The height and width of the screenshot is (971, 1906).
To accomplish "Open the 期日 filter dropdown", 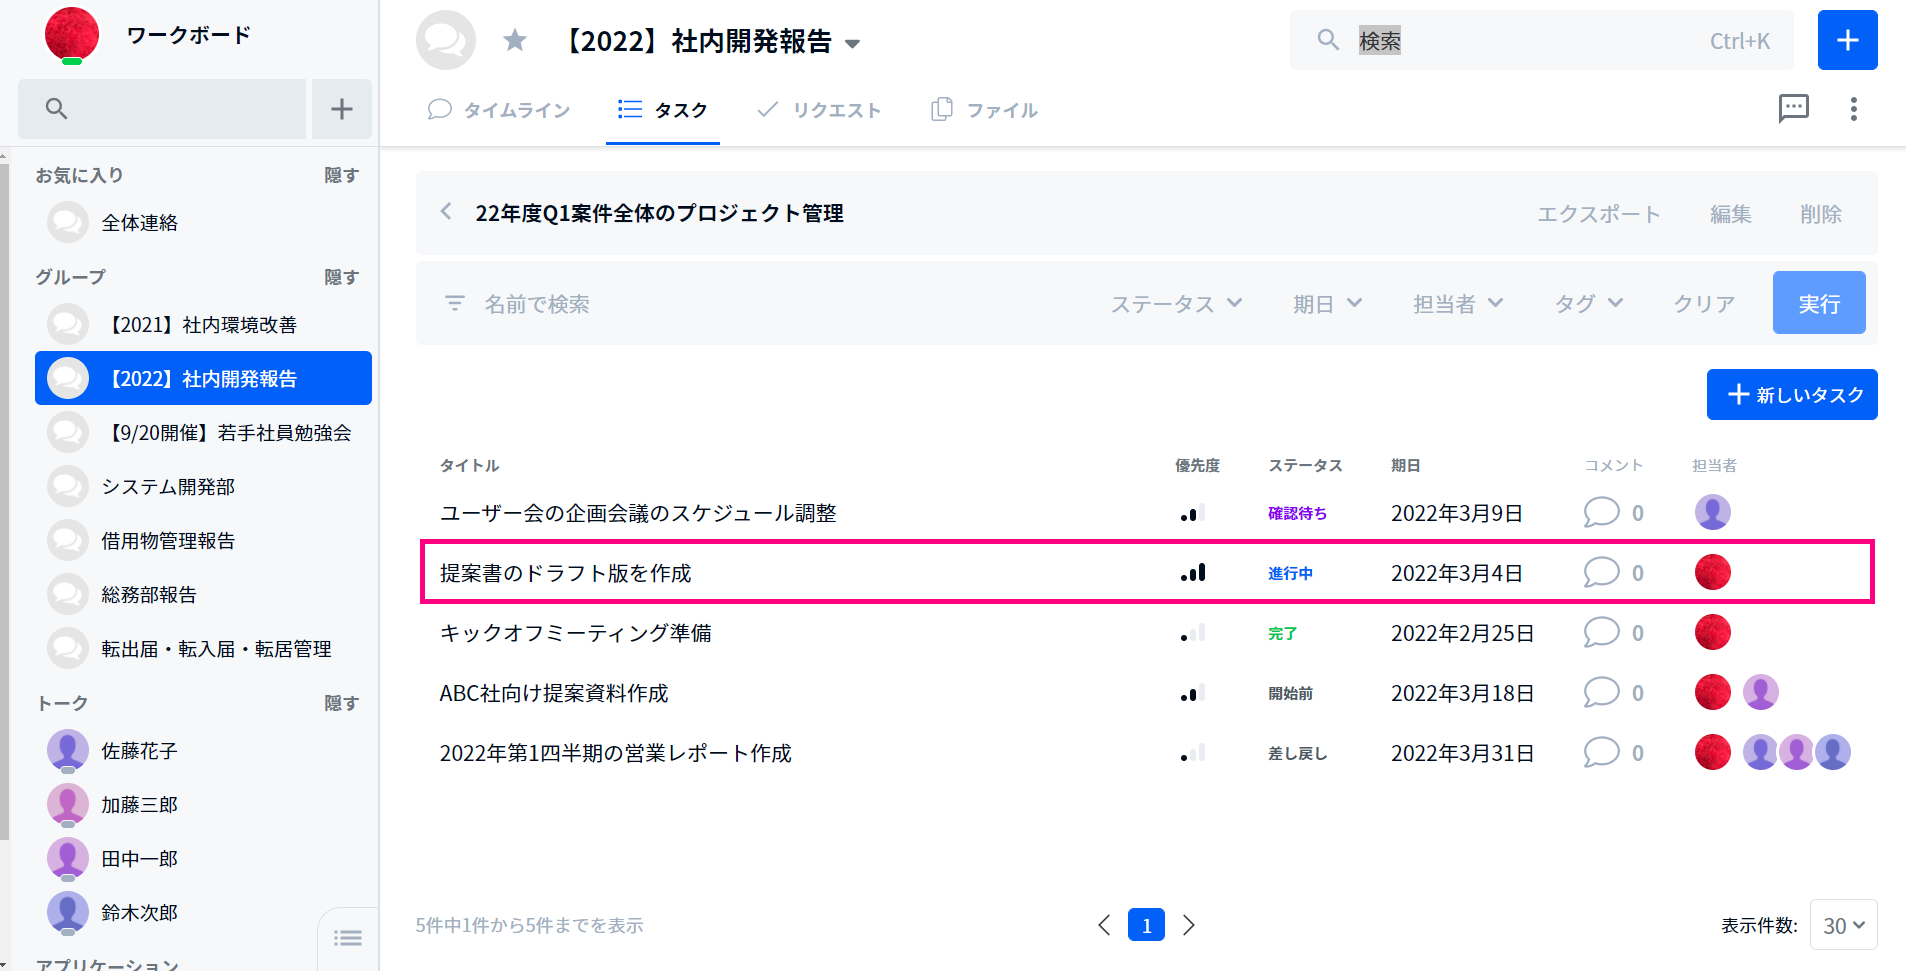I will (1327, 303).
